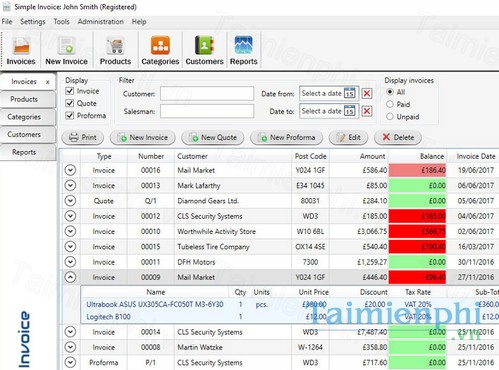Click the application icon in title bar
This screenshot has width=499, height=370.
6,7
